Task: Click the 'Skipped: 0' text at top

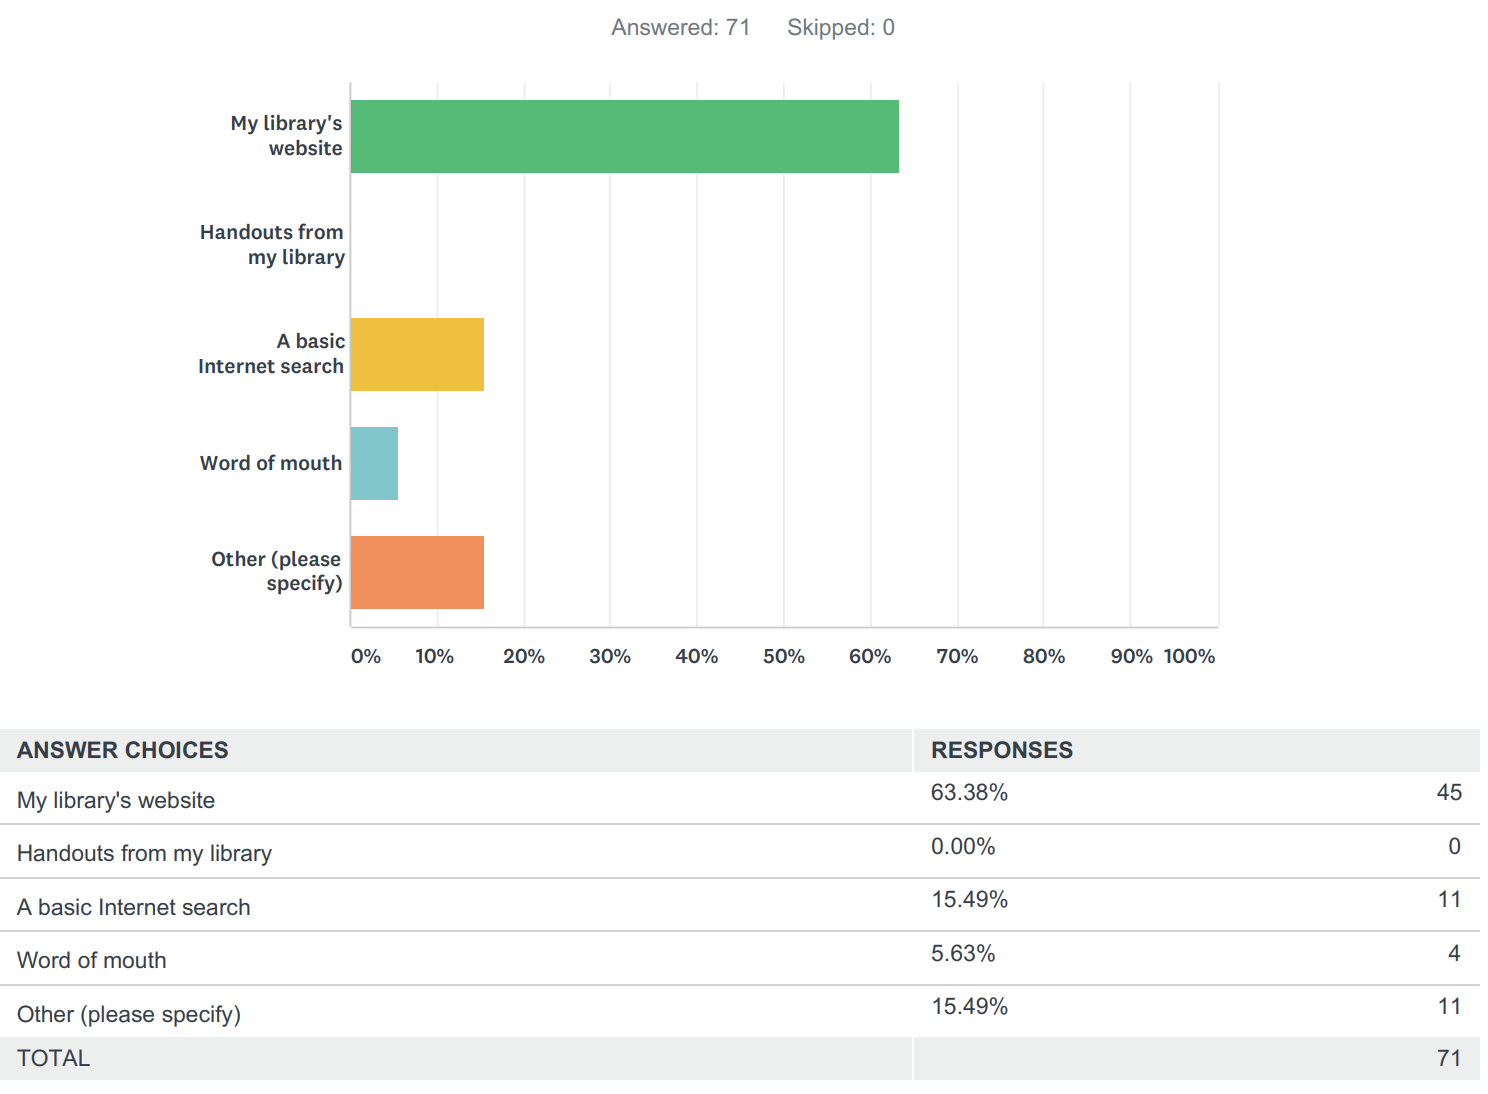Action: pos(840,28)
